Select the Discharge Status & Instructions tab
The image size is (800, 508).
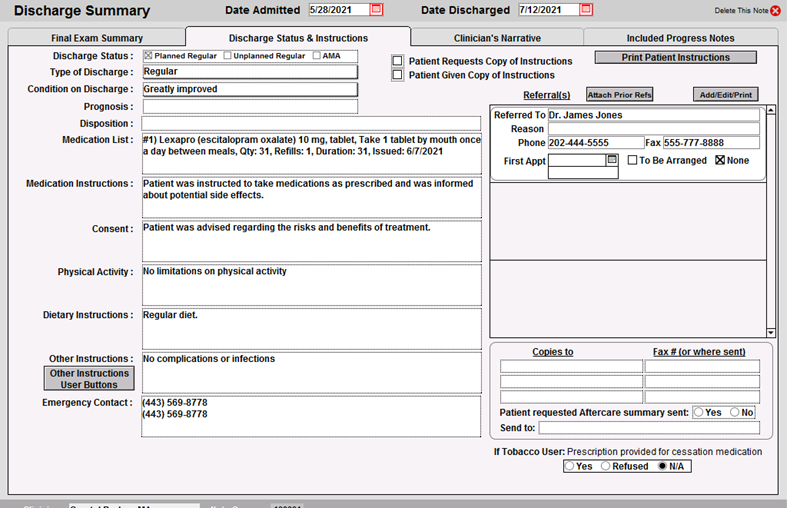tap(298, 38)
